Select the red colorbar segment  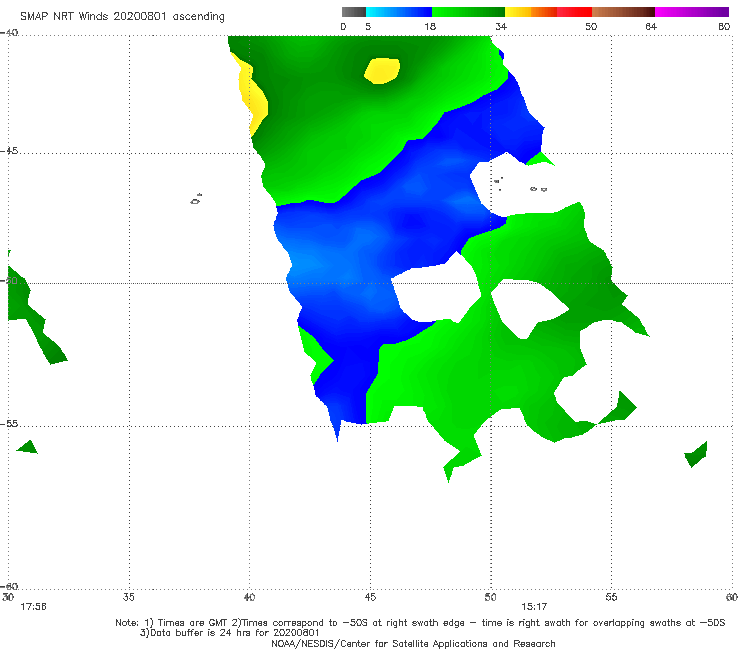pos(574,12)
